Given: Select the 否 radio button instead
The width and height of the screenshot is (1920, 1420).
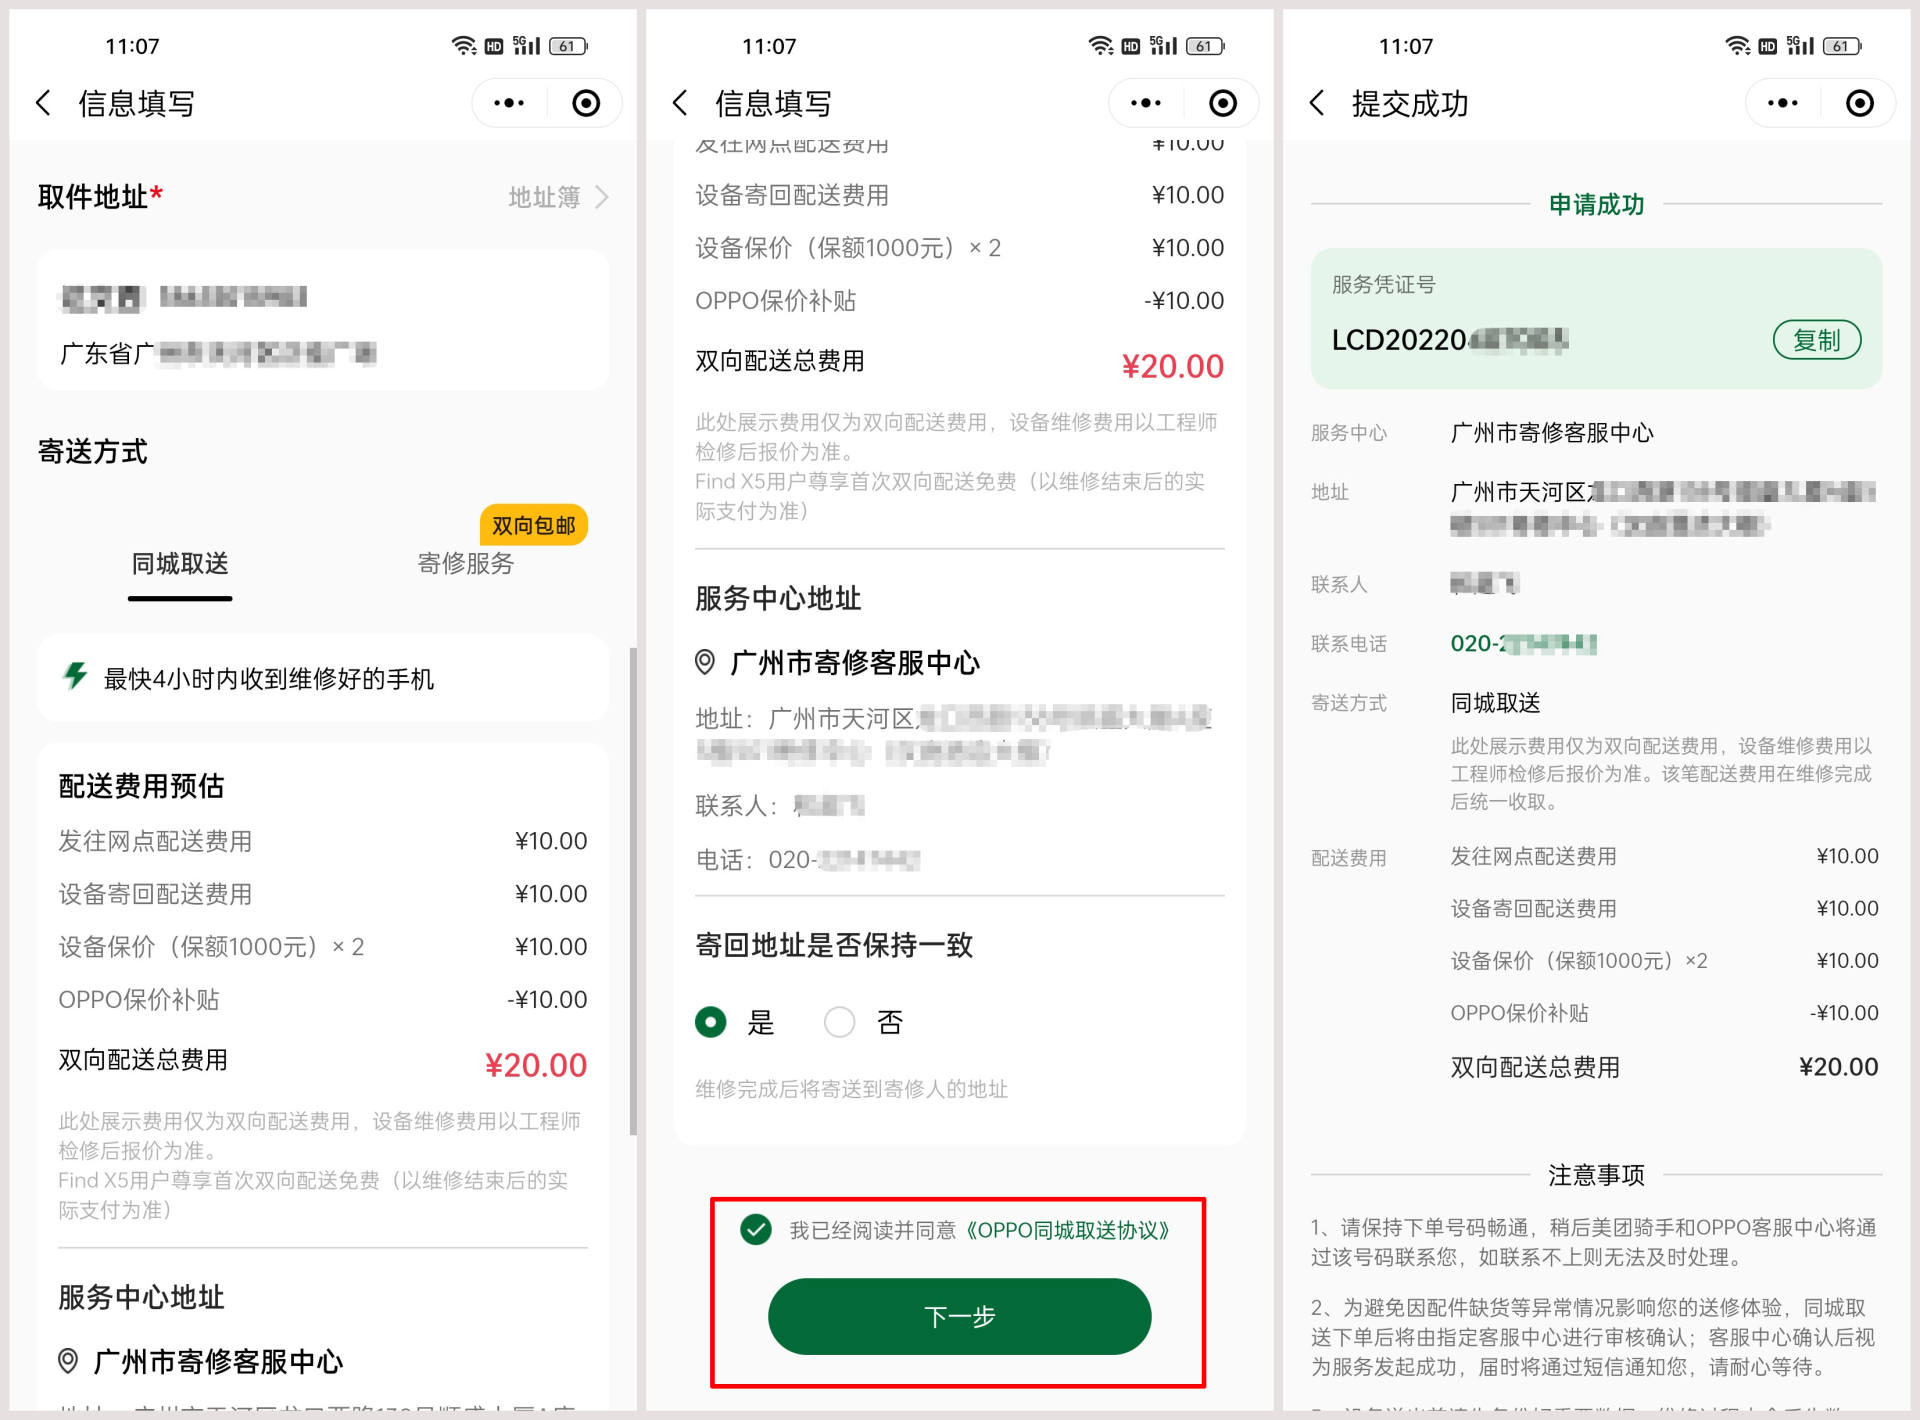Looking at the screenshot, I should (x=840, y=1022).
